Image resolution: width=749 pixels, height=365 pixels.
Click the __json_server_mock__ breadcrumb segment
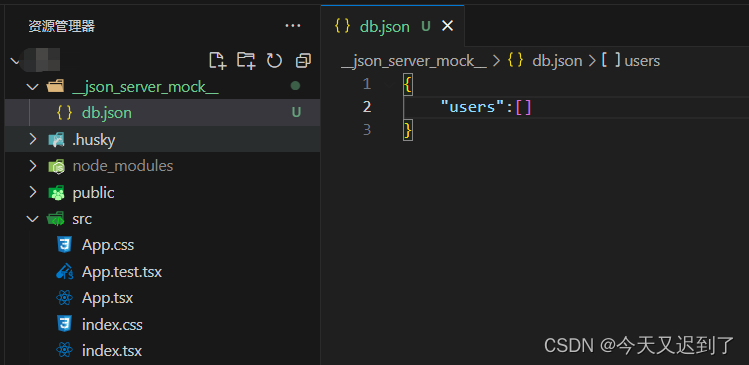[x=414, y=61]
